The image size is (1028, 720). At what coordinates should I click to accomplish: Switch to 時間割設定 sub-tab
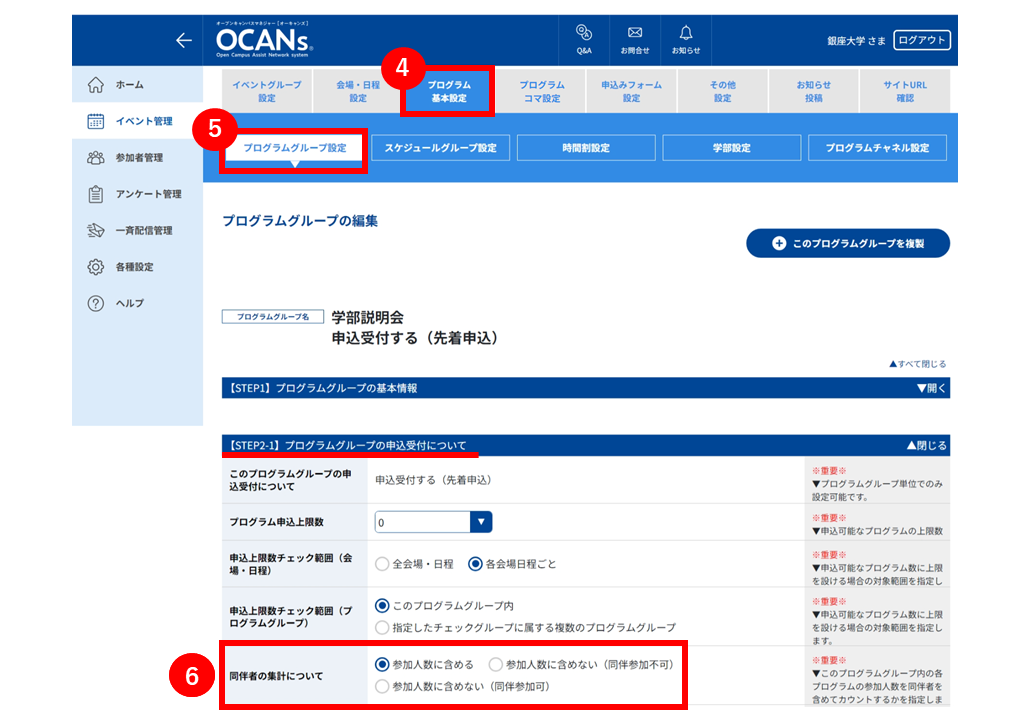586,148
